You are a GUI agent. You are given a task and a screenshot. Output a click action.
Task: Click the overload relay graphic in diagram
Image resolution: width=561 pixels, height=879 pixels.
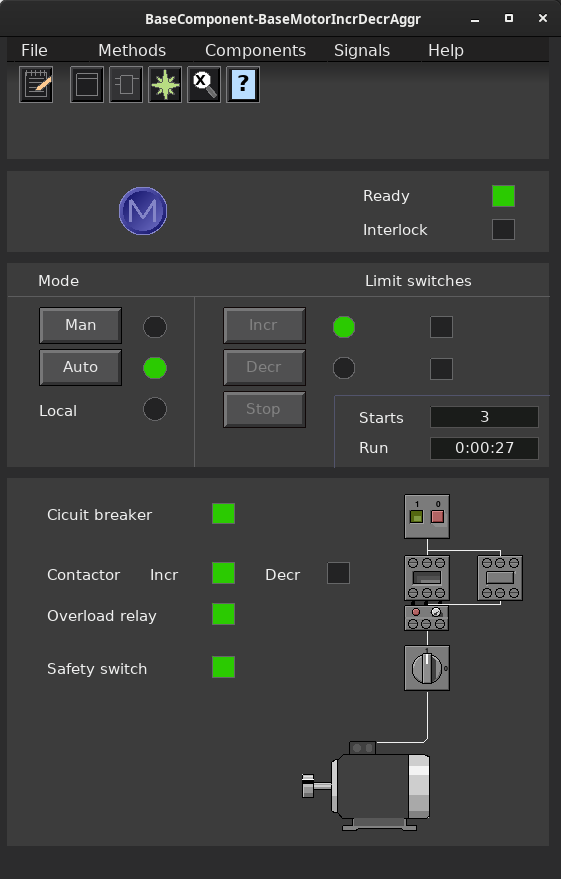click(x=426, y=618)
